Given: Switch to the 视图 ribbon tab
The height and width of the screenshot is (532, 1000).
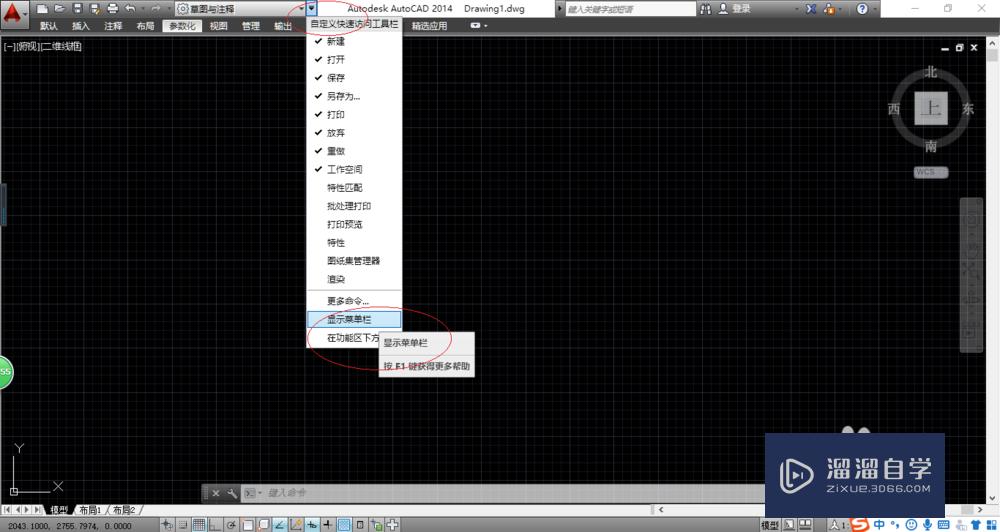Looking at the screenshot, I should tap(219, 26).
